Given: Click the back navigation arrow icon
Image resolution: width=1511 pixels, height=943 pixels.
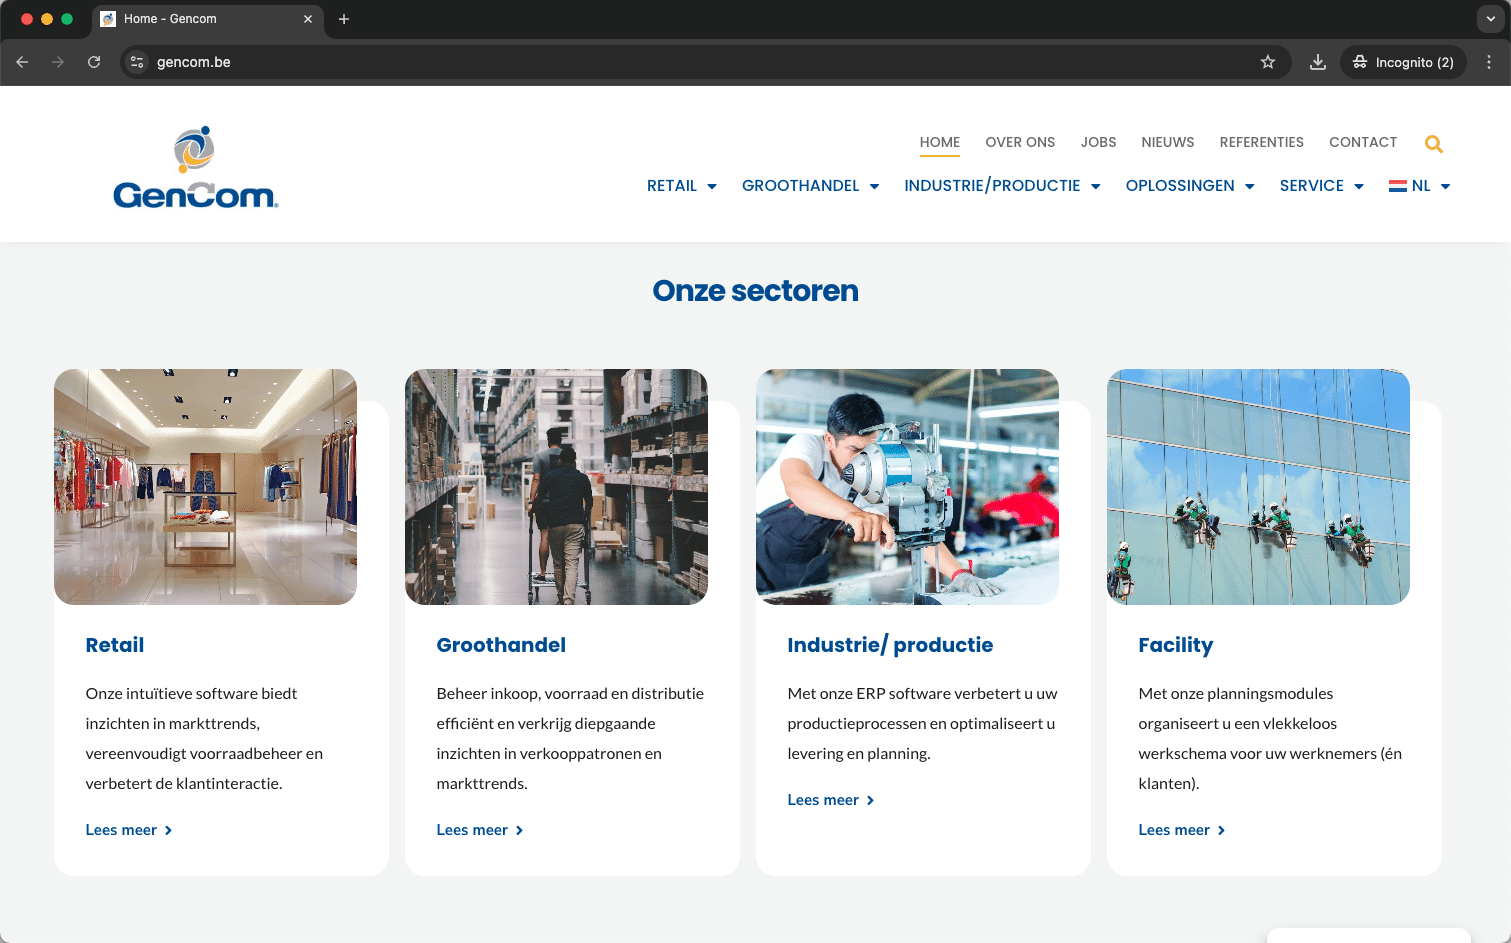Looking at the screenshot, I should (22, 61).
